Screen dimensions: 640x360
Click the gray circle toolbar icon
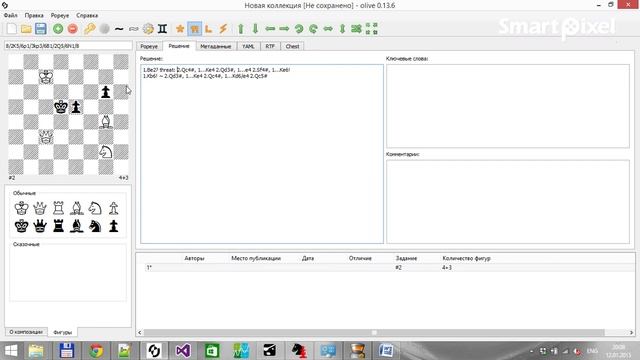click(x=104, y=29)
